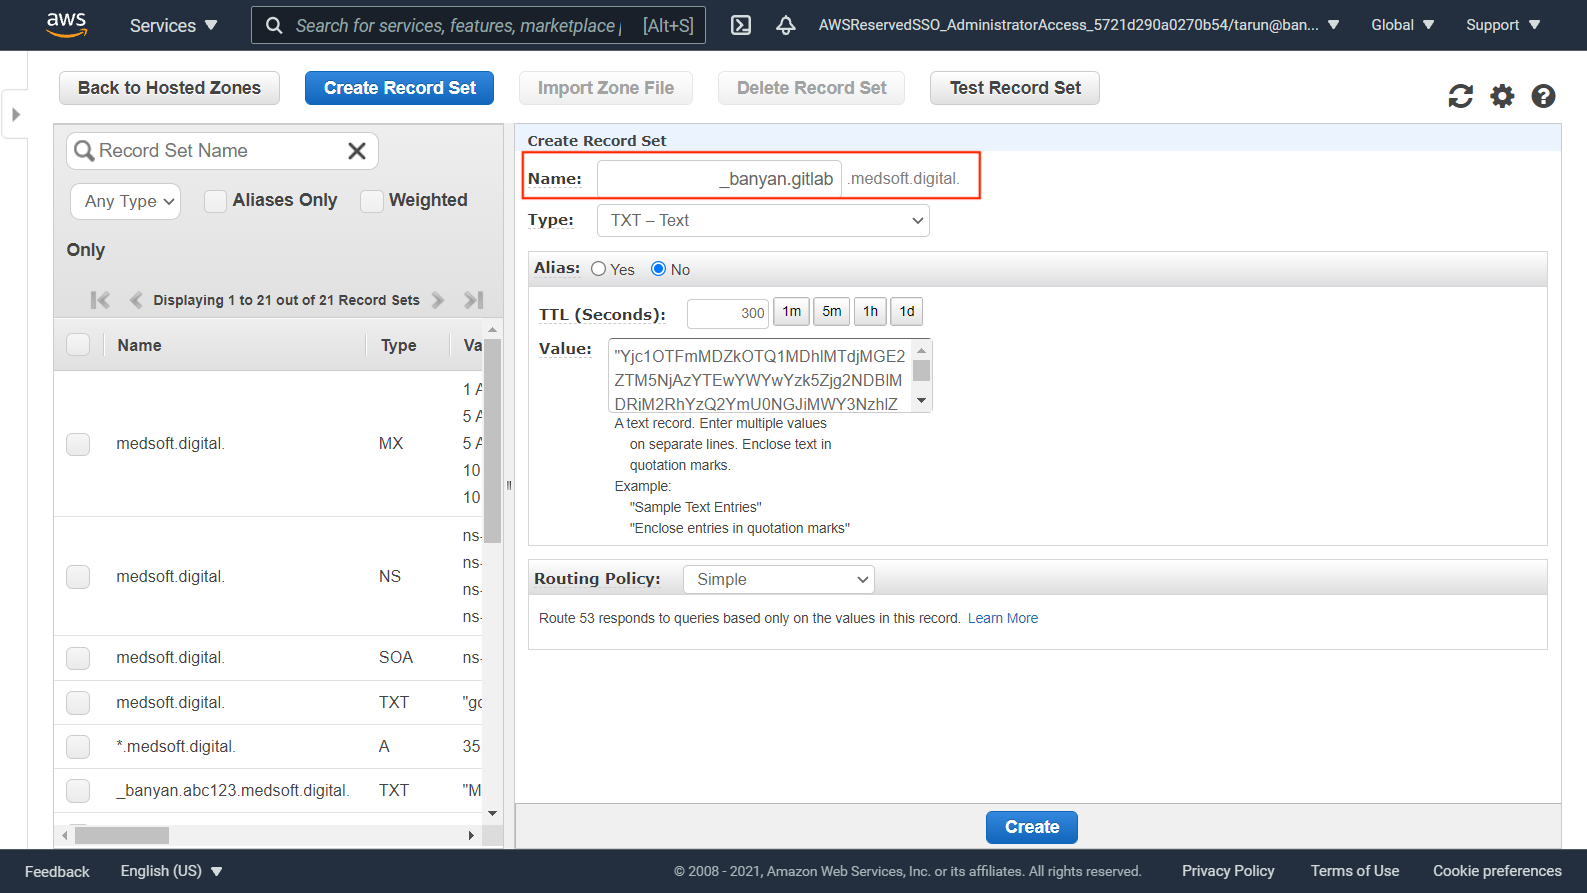The width and height of the screenshot is (1587, 893).
Task: Expand the Routing Policy Simple dropdown
Action: [x=778, y=580]
